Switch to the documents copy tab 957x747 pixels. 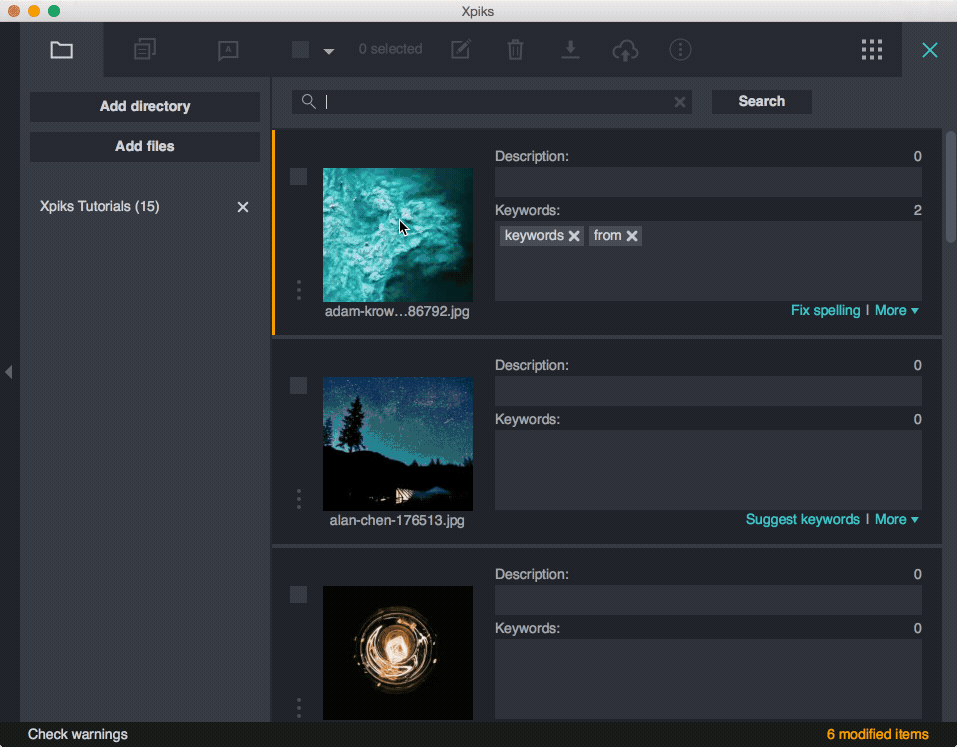[145, 50]
